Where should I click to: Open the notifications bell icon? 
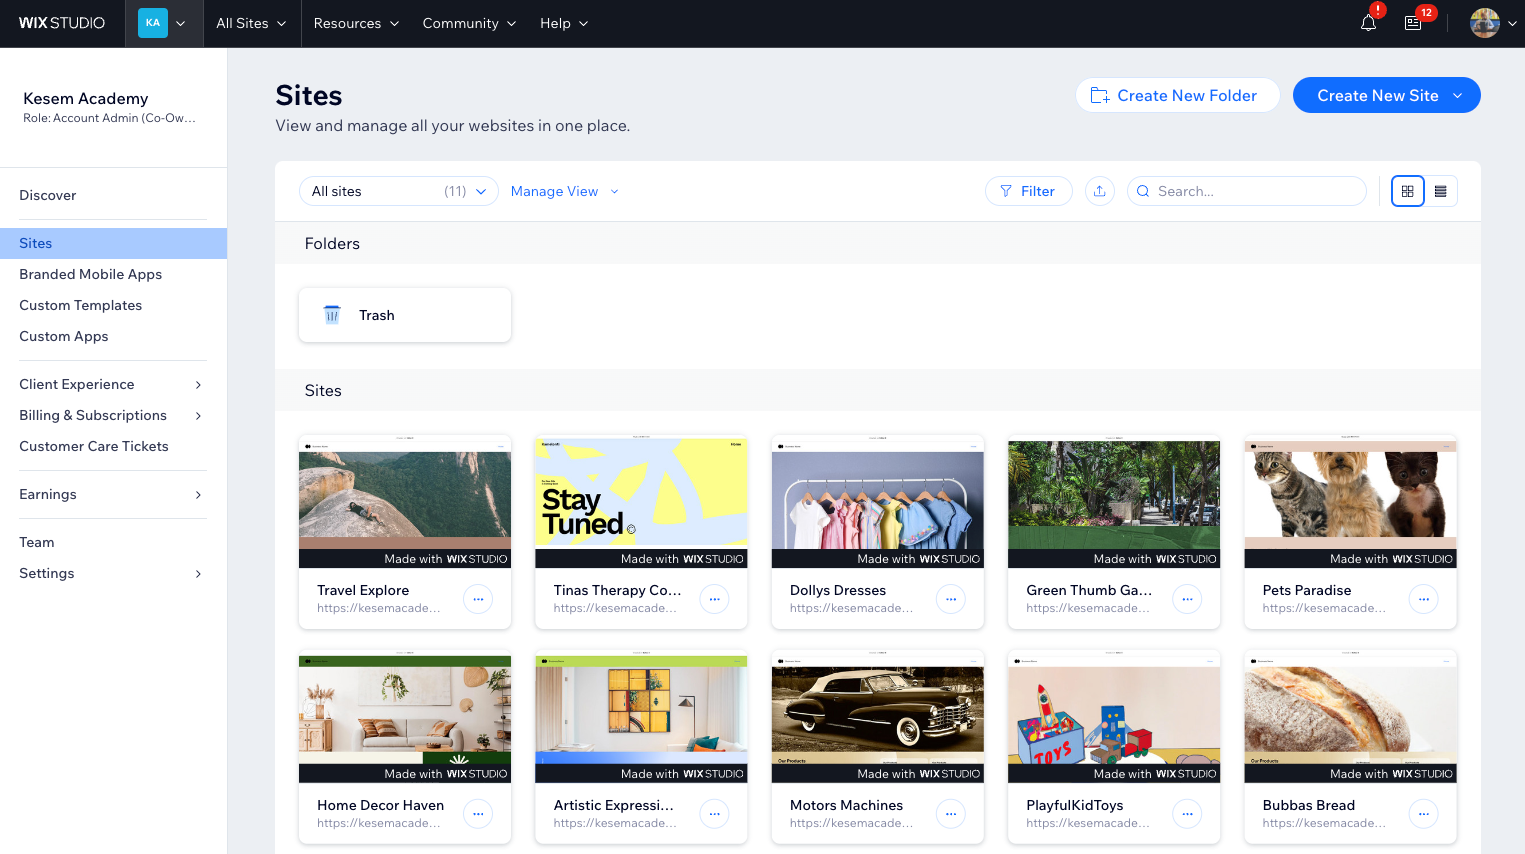pos(1368,23)
